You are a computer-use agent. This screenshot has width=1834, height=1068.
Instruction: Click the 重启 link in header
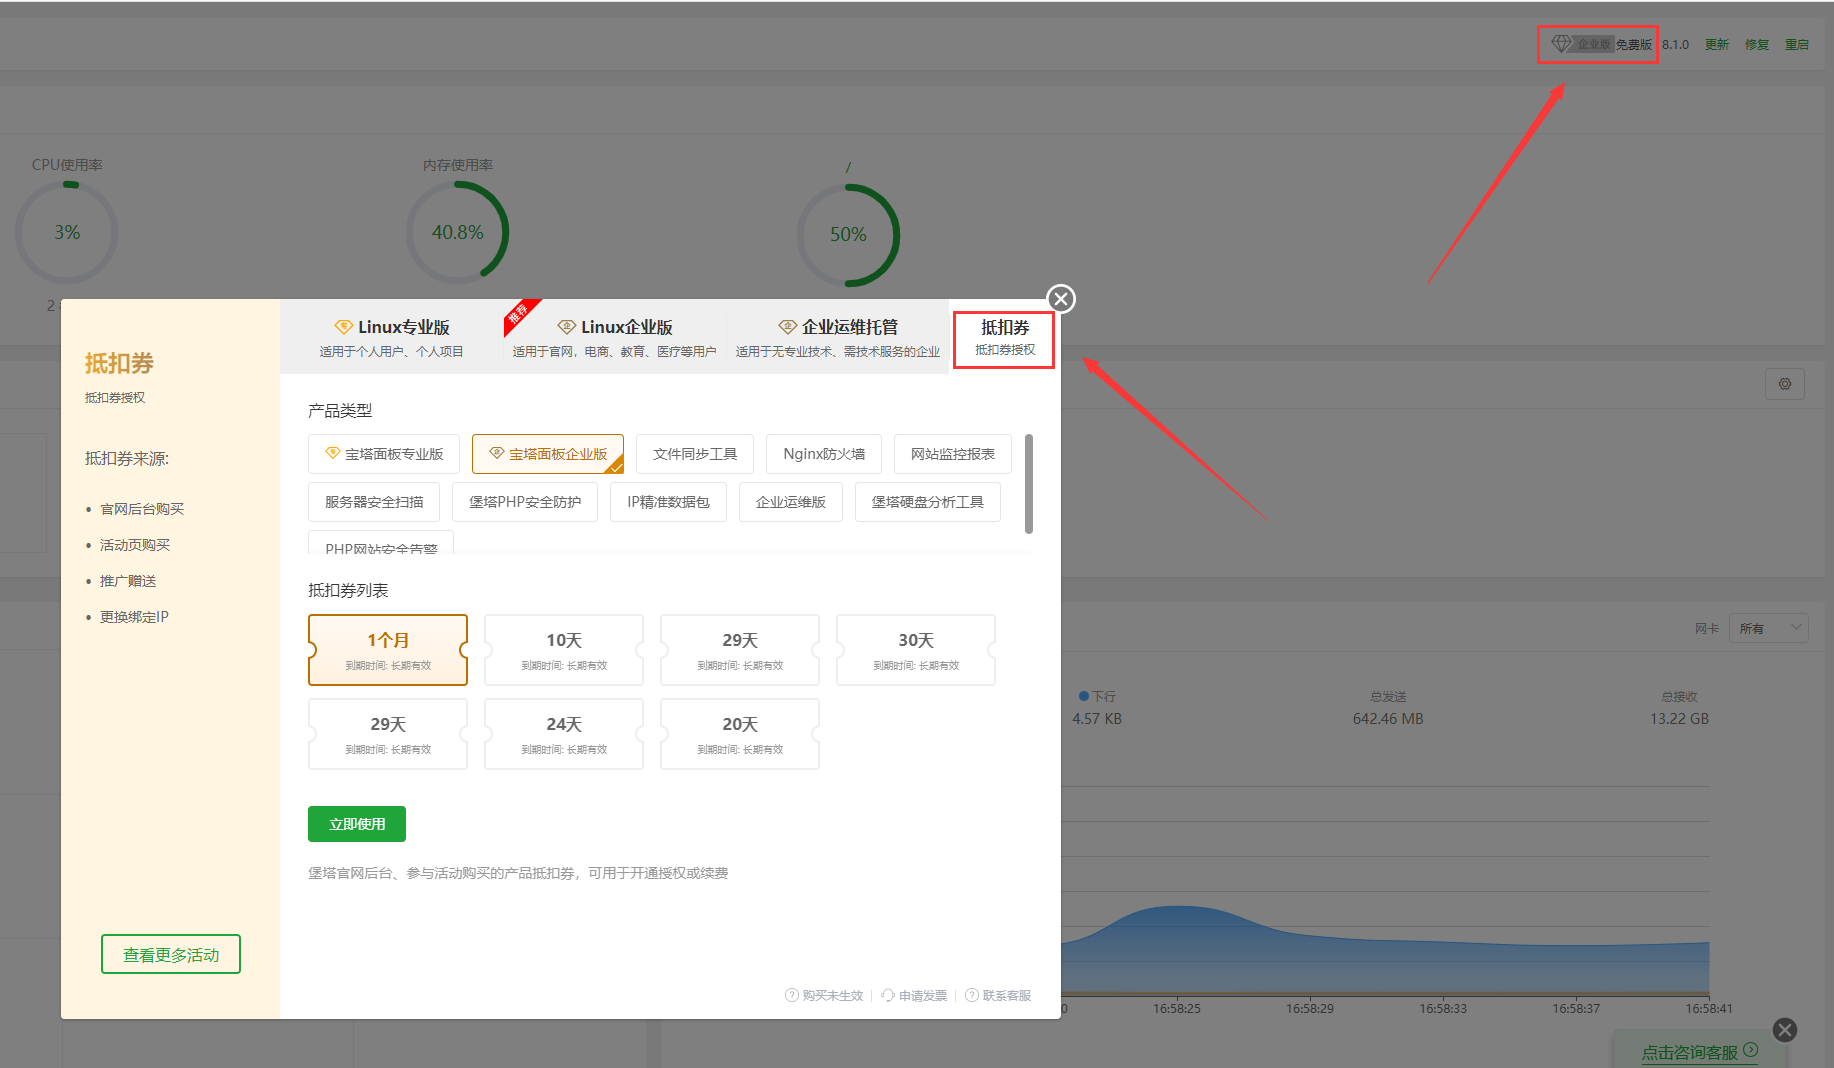[x=1797, y=45]
